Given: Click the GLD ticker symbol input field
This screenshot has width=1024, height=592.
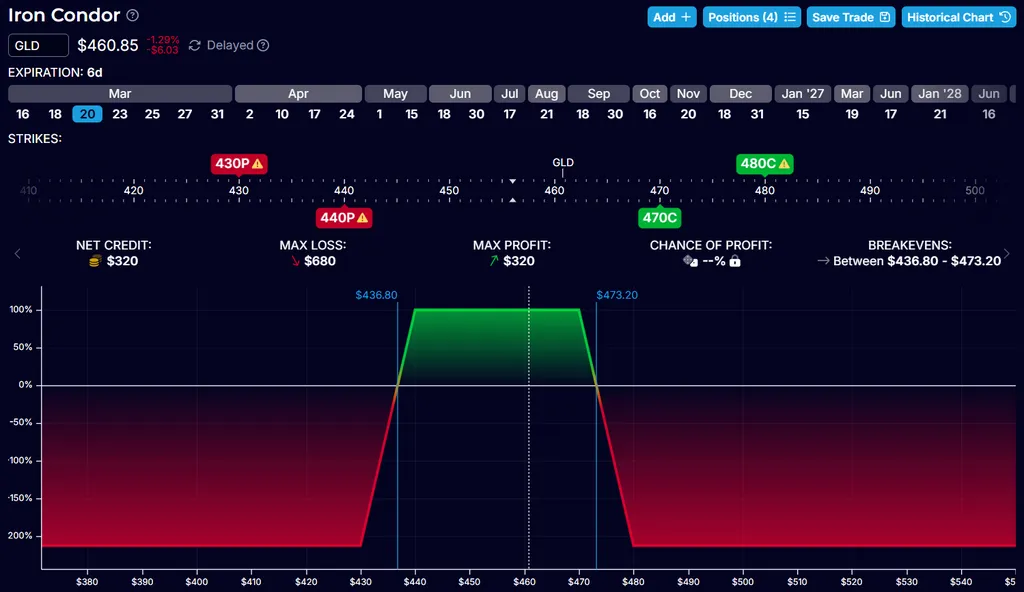Looking at the screenshot, I should (38, 45).
